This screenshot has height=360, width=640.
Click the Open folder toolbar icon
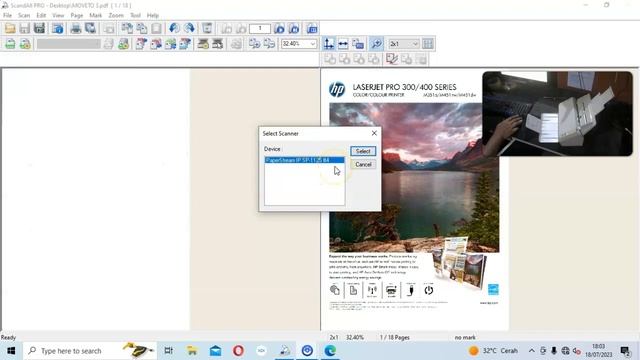click(10, 28)
